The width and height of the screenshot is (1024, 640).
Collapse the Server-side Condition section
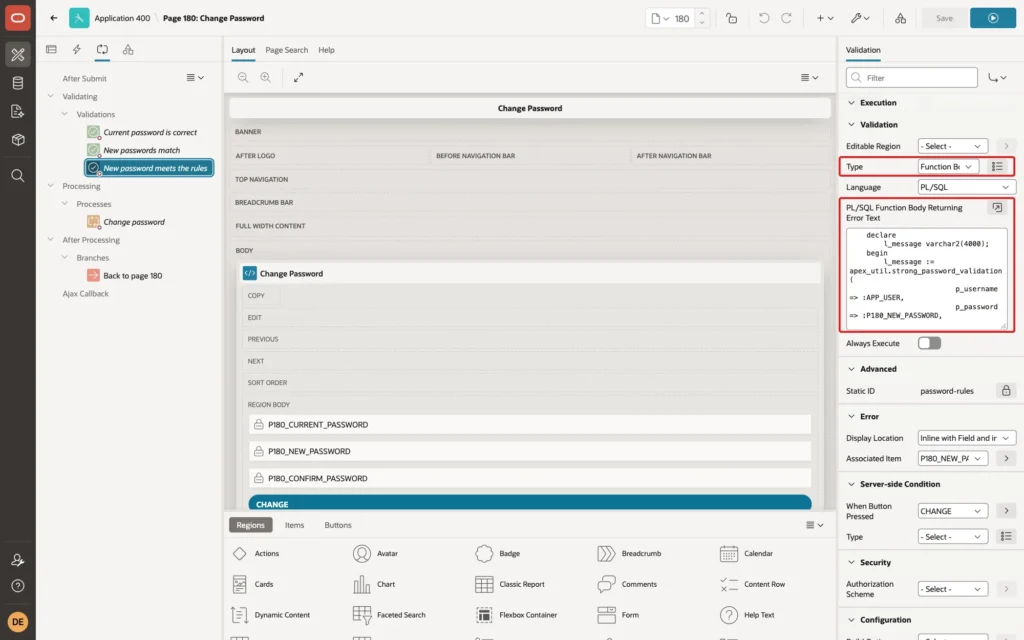tap(851, 484)
